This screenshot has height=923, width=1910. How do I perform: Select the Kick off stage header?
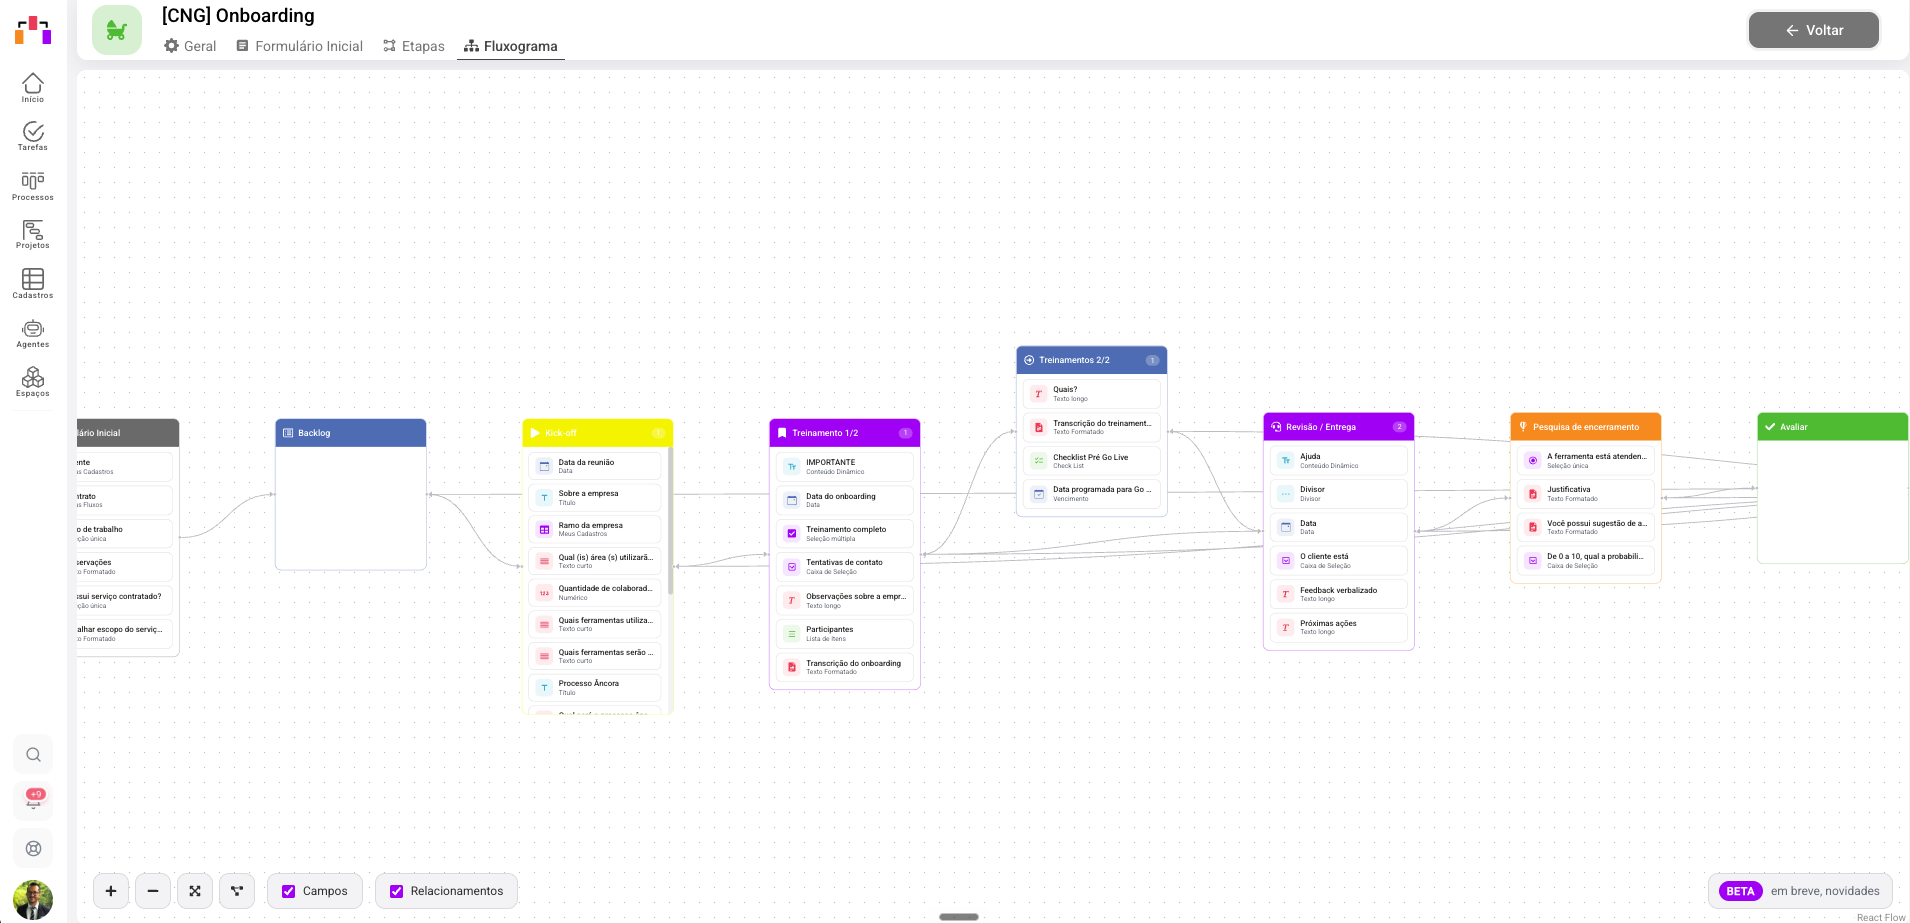[x=598, y=433]
